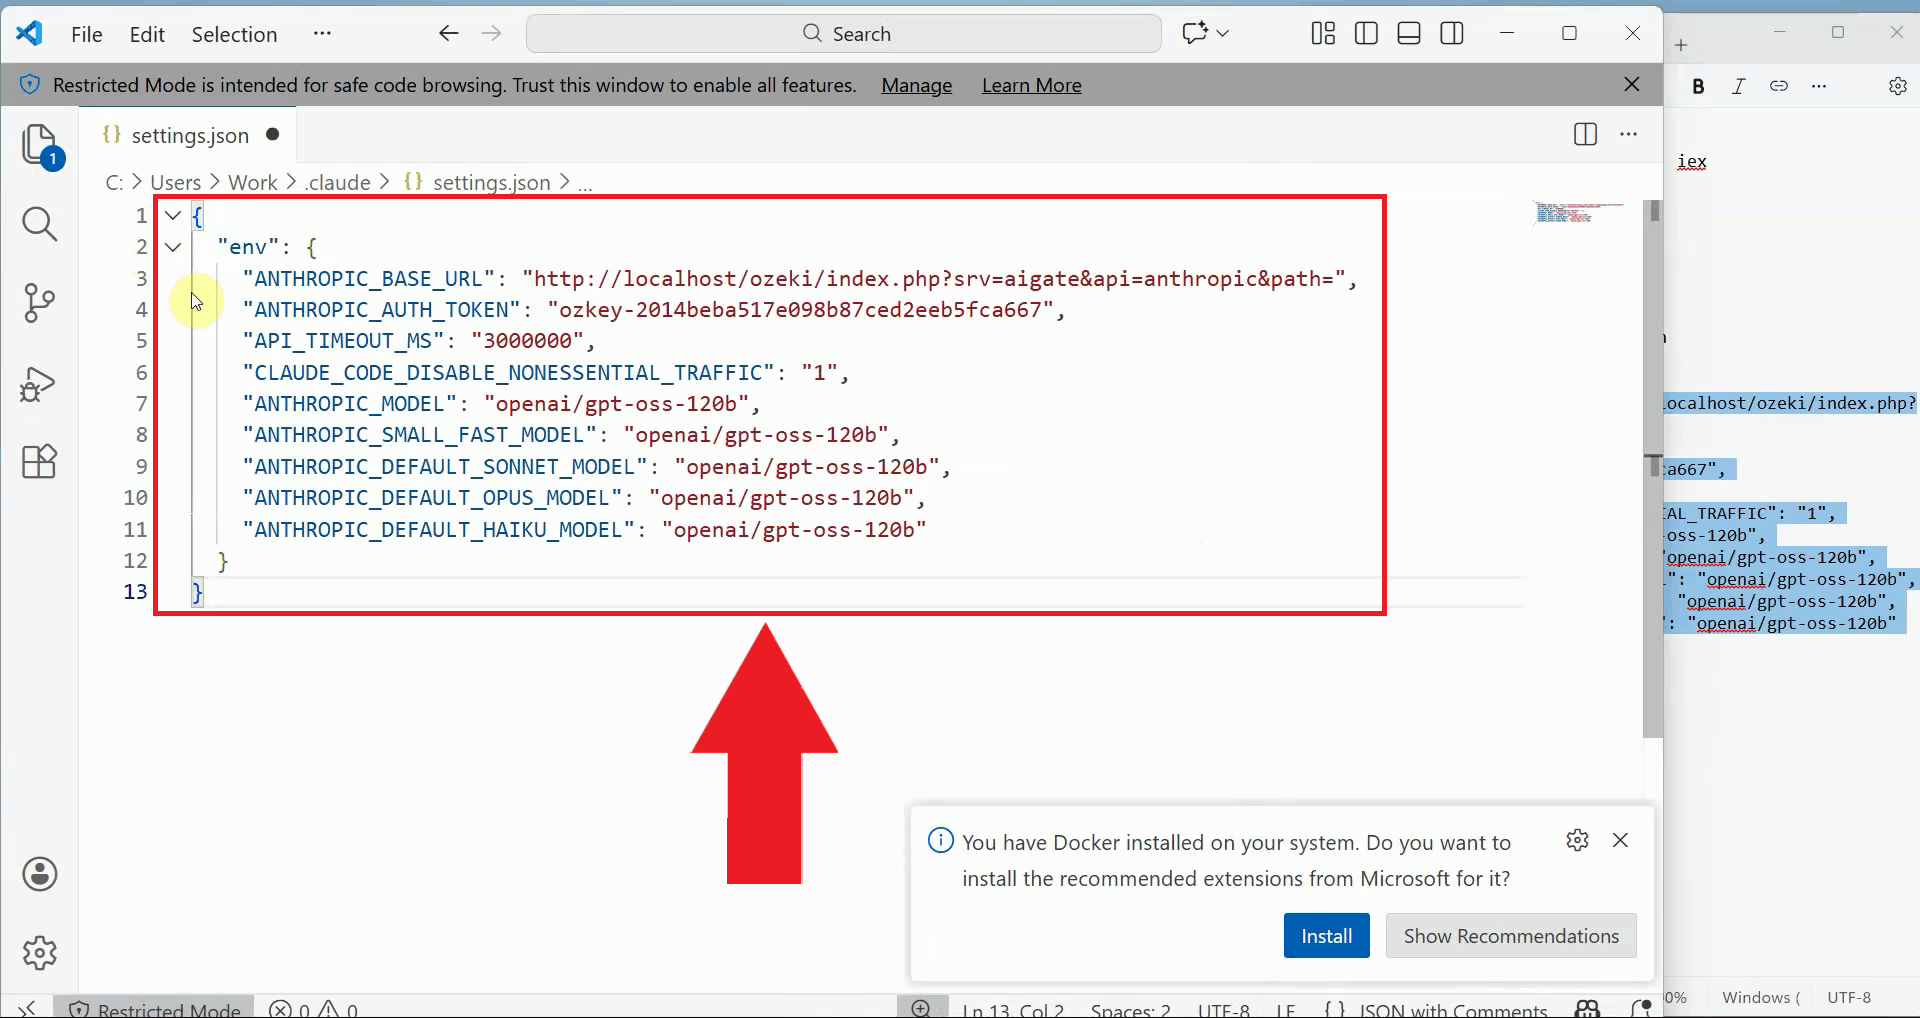Collapse the "env" block on line 2
This screenshot has width=1920, height=1018.
(x=173, y=247)
